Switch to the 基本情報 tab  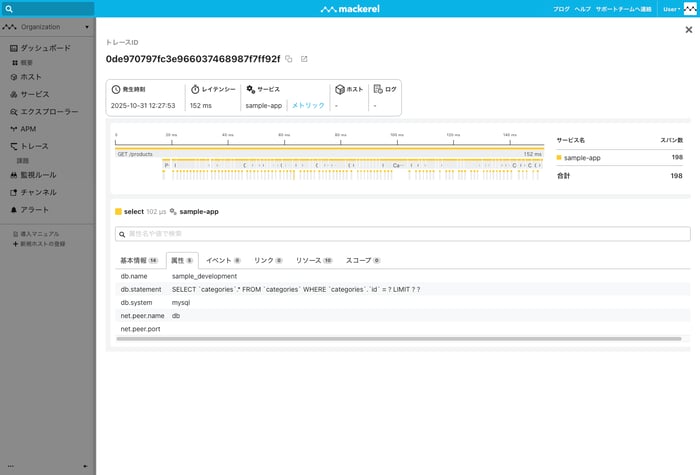(x=138, y=260)
